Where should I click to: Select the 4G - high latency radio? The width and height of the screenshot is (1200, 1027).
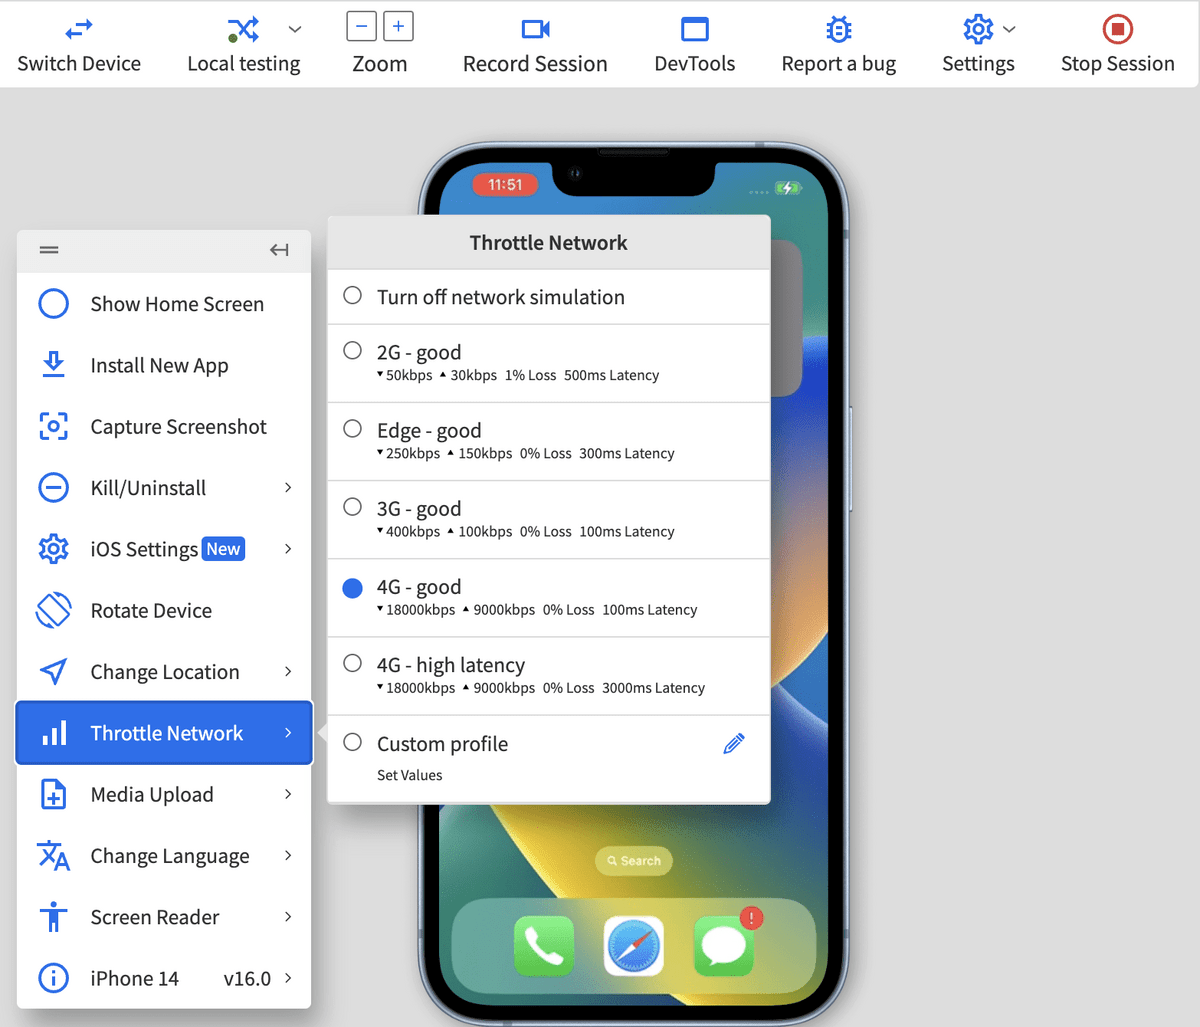352,663
